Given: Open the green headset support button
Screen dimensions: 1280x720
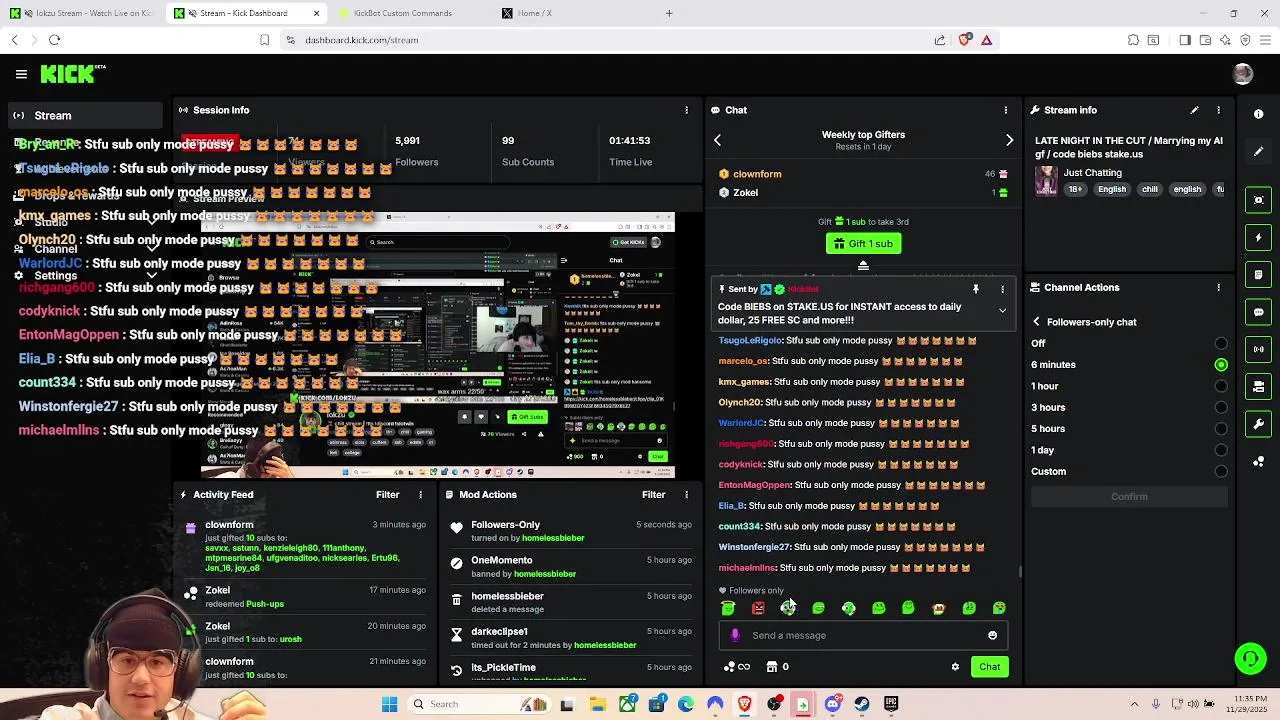Looking at the screenshot, I should point(1250,658).
